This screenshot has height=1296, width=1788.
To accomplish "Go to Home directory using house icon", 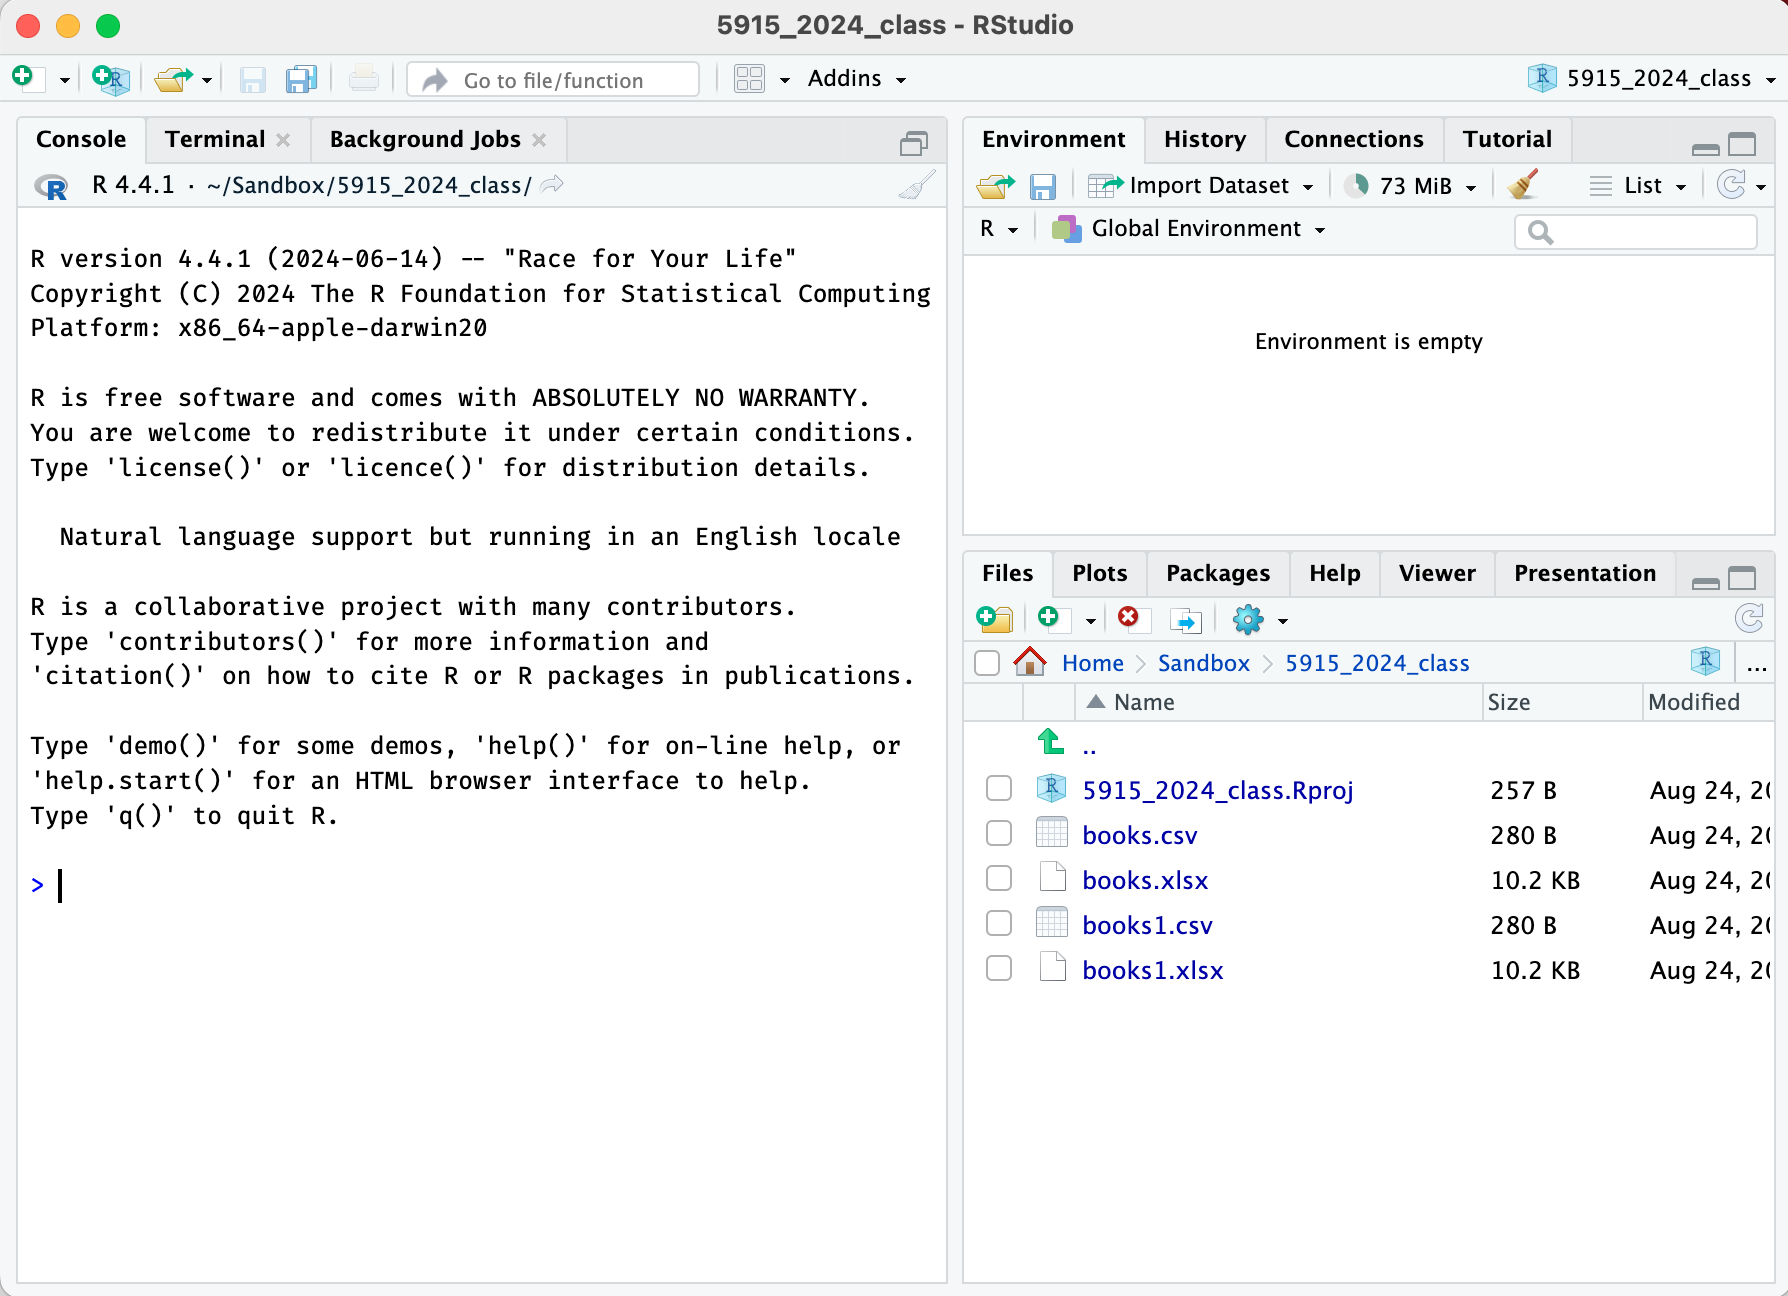I will point(1030,661).
